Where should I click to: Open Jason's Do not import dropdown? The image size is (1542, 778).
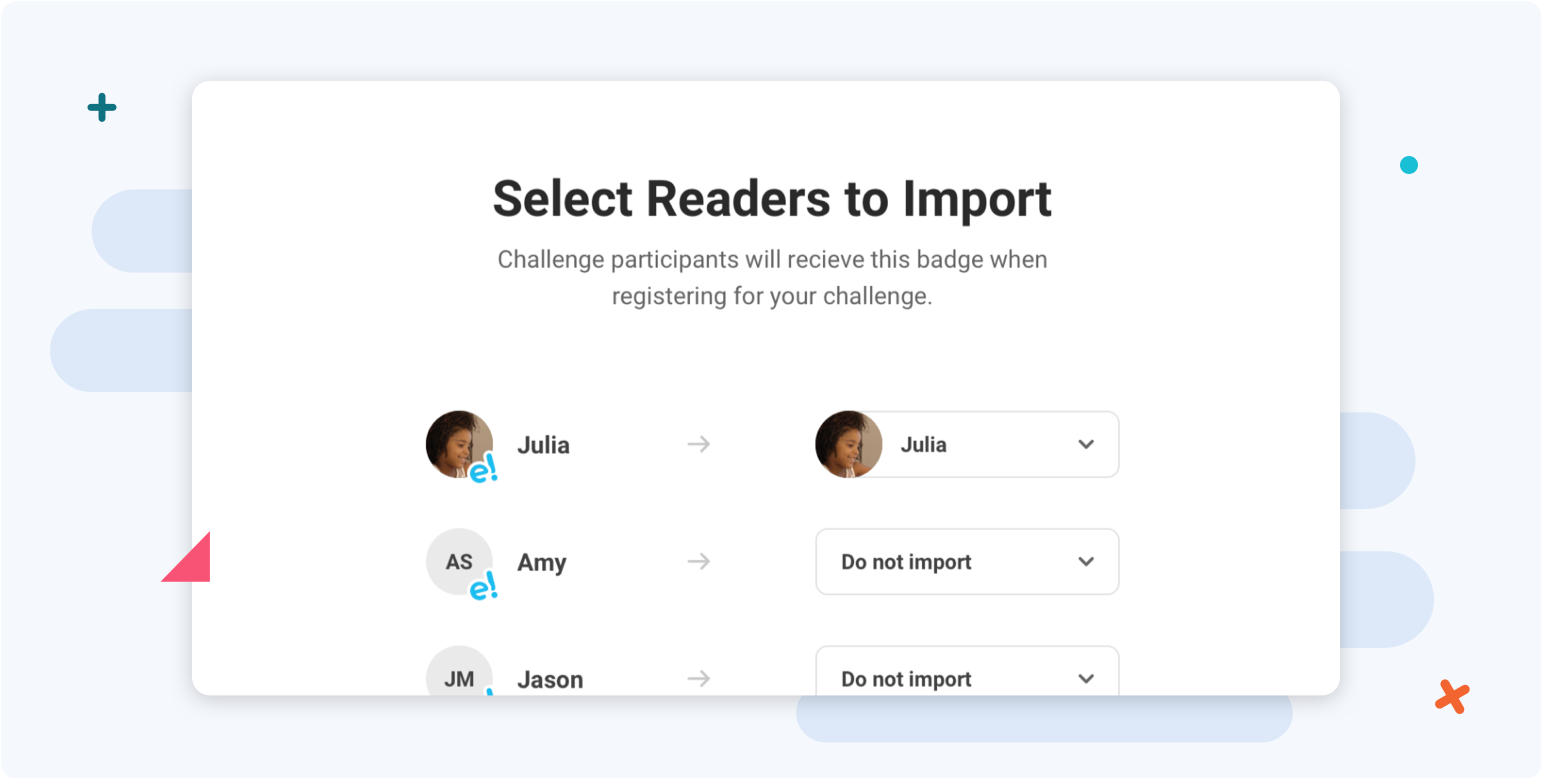(x=967, y=671)
